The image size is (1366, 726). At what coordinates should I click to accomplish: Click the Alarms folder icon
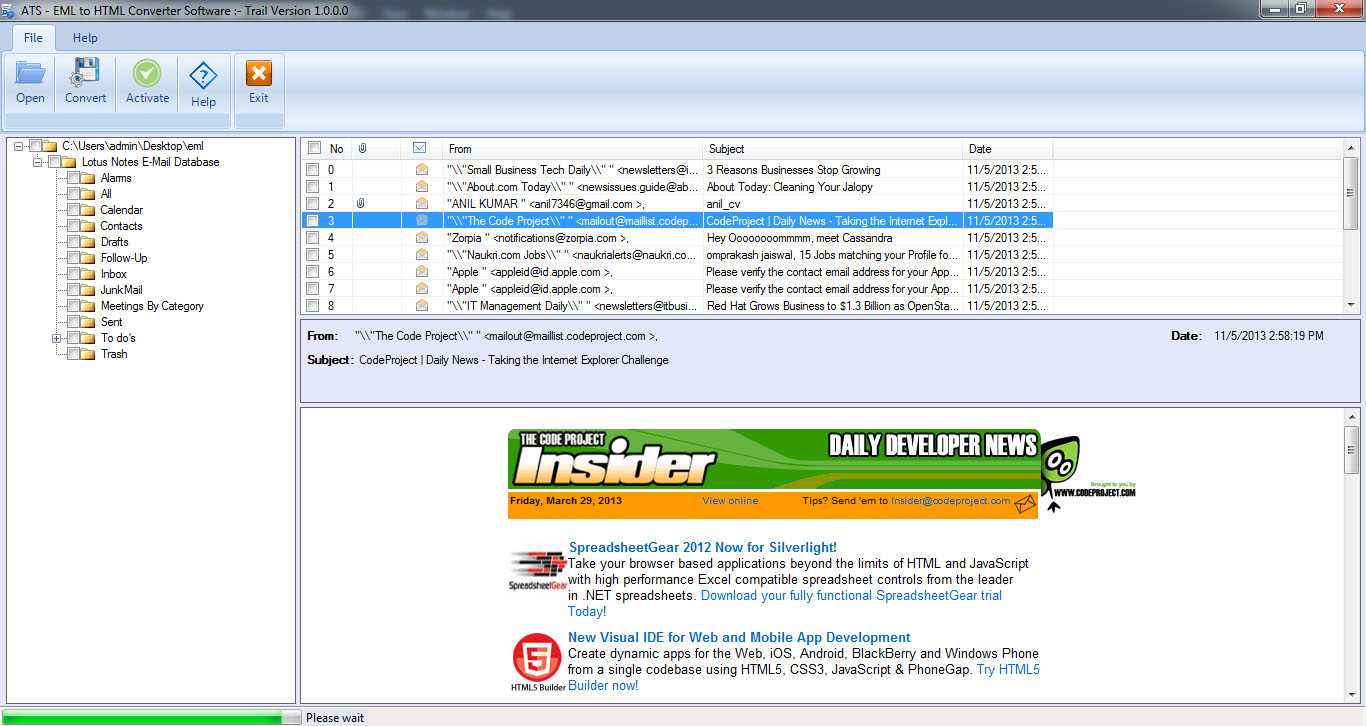click(x=88, y=178)
